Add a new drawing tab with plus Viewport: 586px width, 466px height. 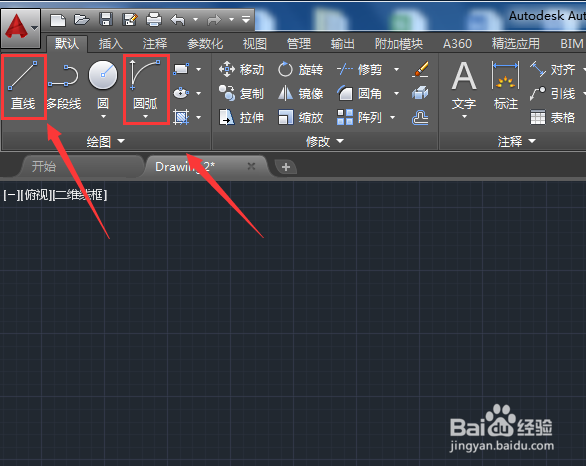[286, 167]
